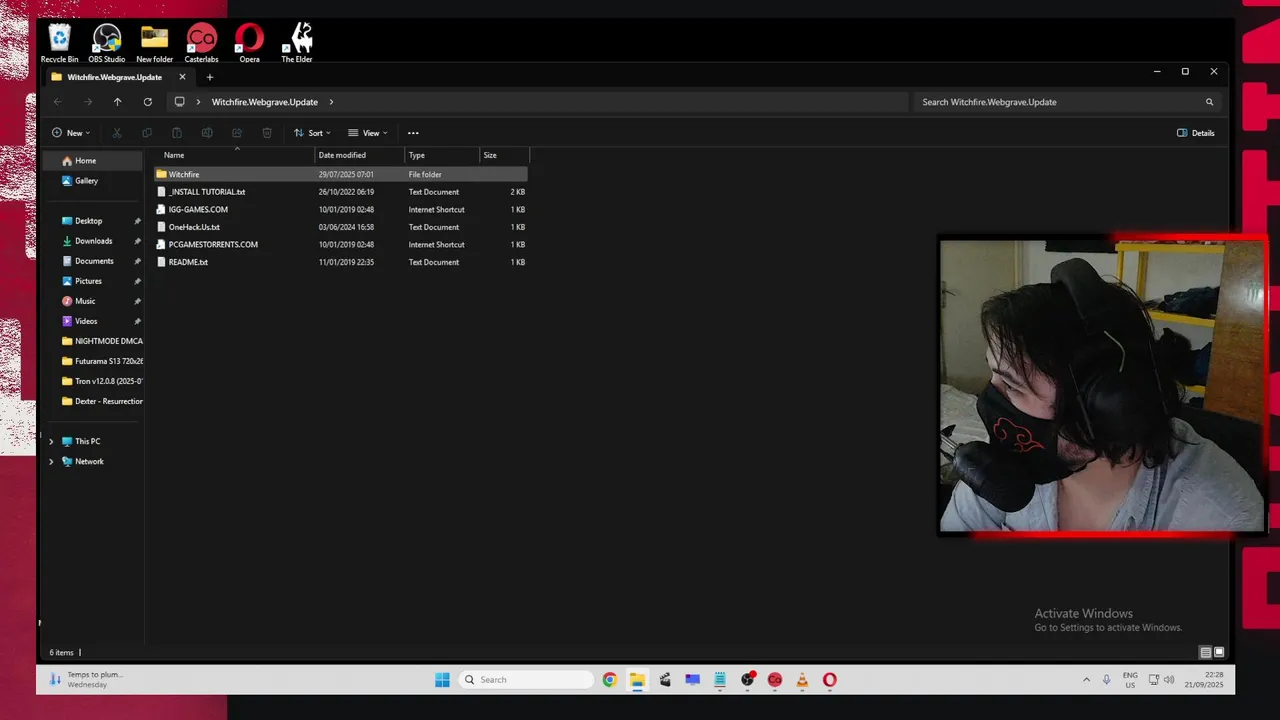Image resolution: width=1280 pixels, height=720 pixels.
Task: Launch Casterlabs from the desktop
Action: [201, 44]
